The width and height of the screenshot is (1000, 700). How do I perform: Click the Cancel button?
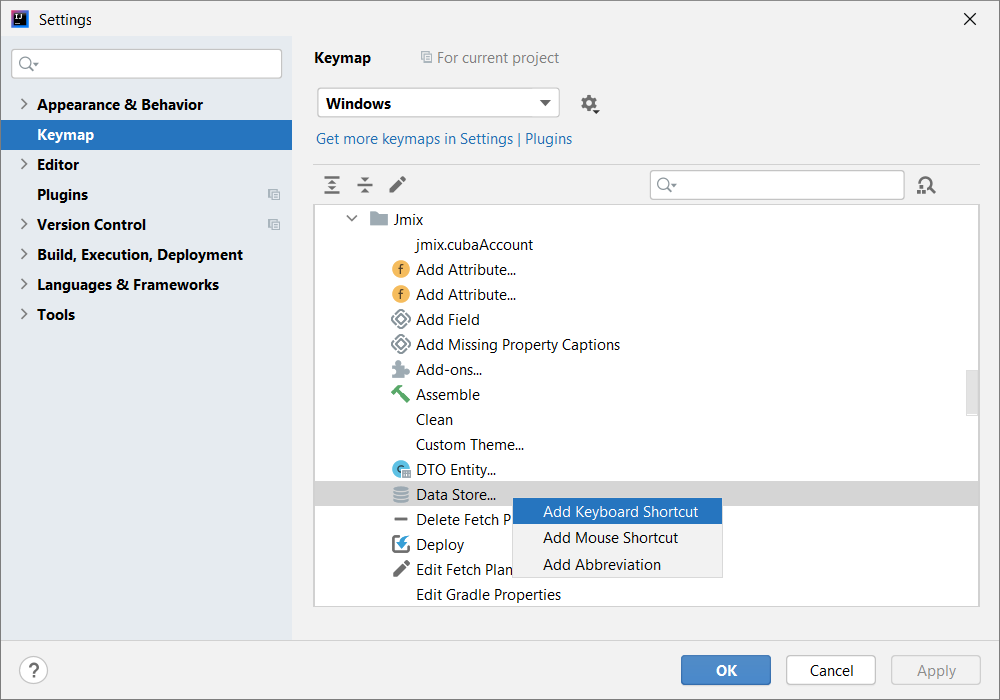pyautogui.click(x=831, y=670)
